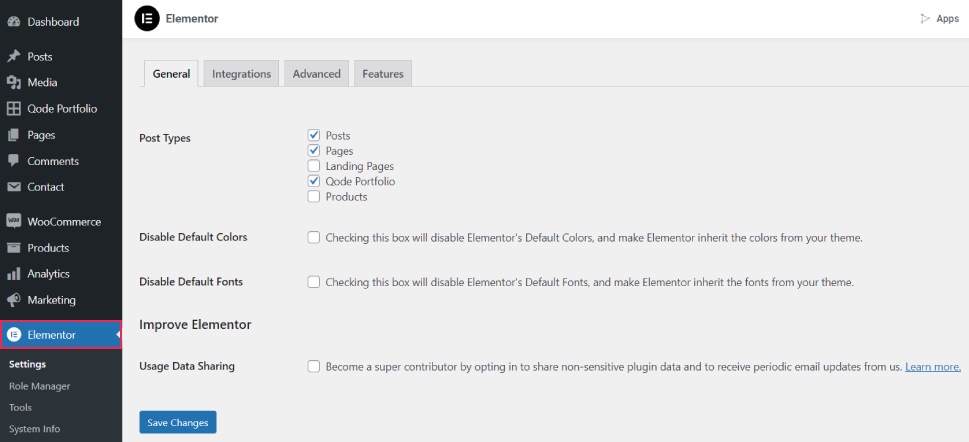Enable the Landing Pages post type
969x442 pixels.
tap(314, 166)
